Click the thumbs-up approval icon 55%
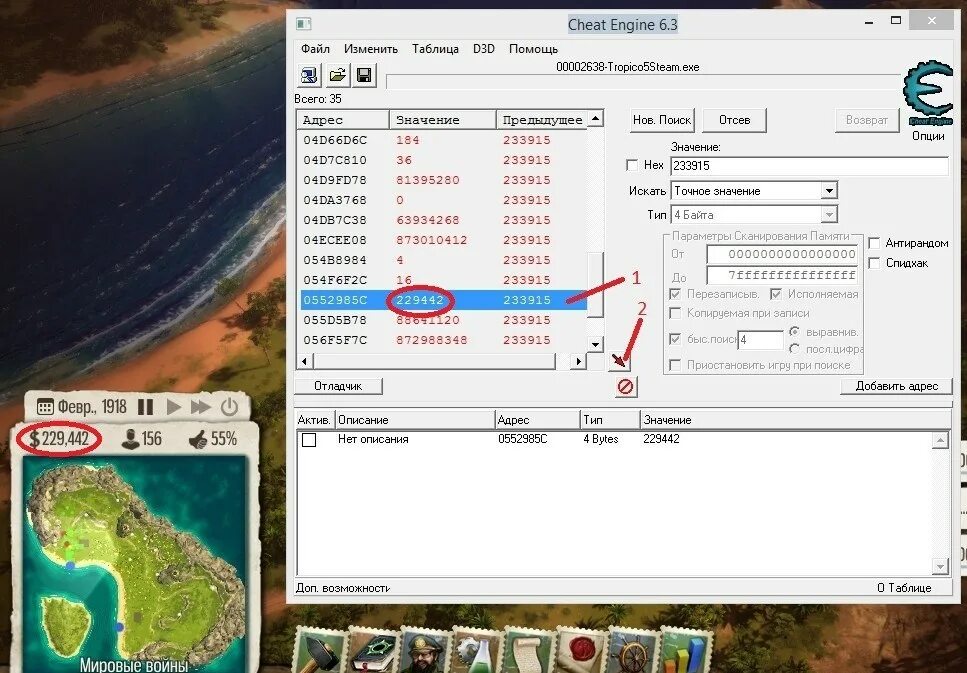Screen dimensions: 967x673 coord(197,440)
